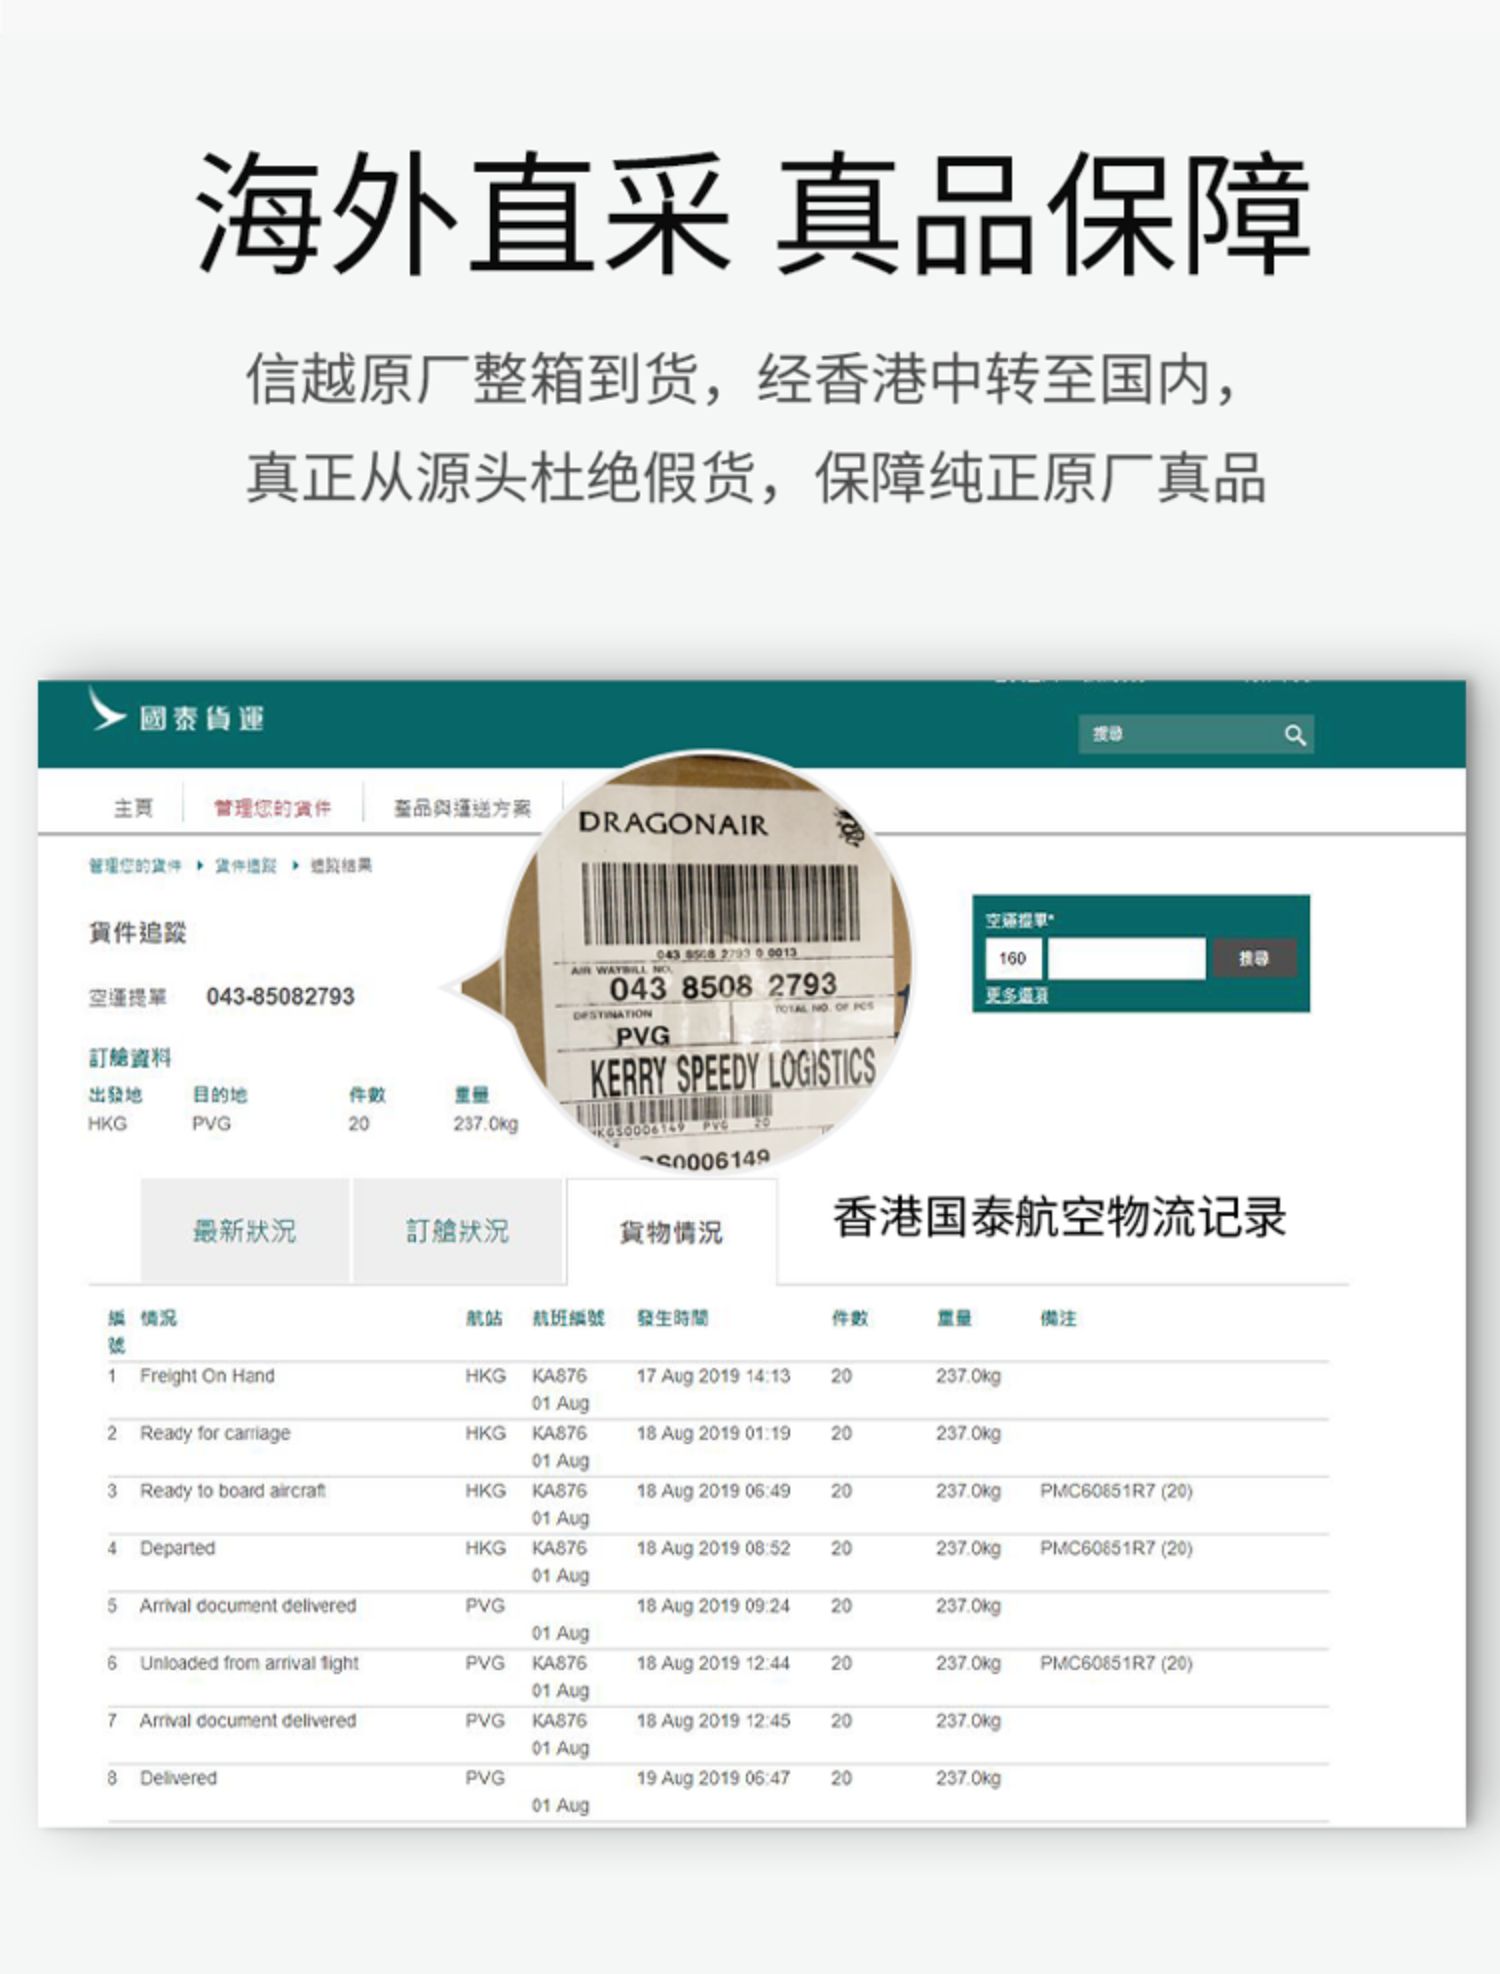Switch to the 貨物情況 tab
Viewport: 1500px width, 1974px height.
(671, 1232)
